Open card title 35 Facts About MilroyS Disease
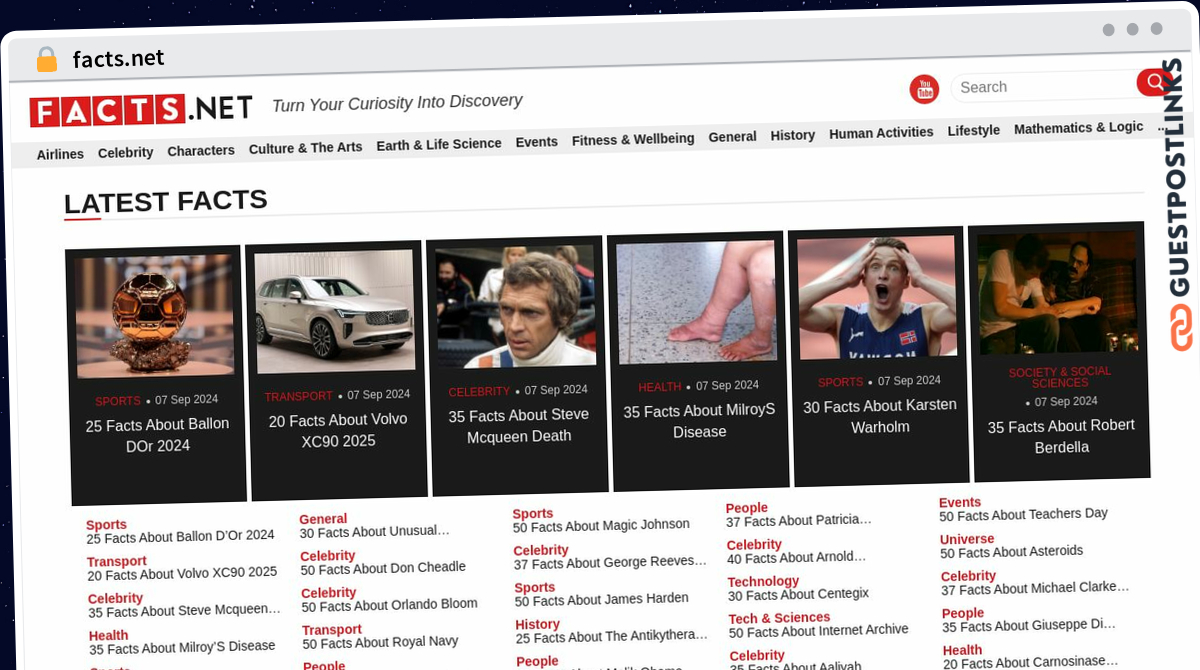The width and height of the screenshot is (1200, 670). pos(699,421)
